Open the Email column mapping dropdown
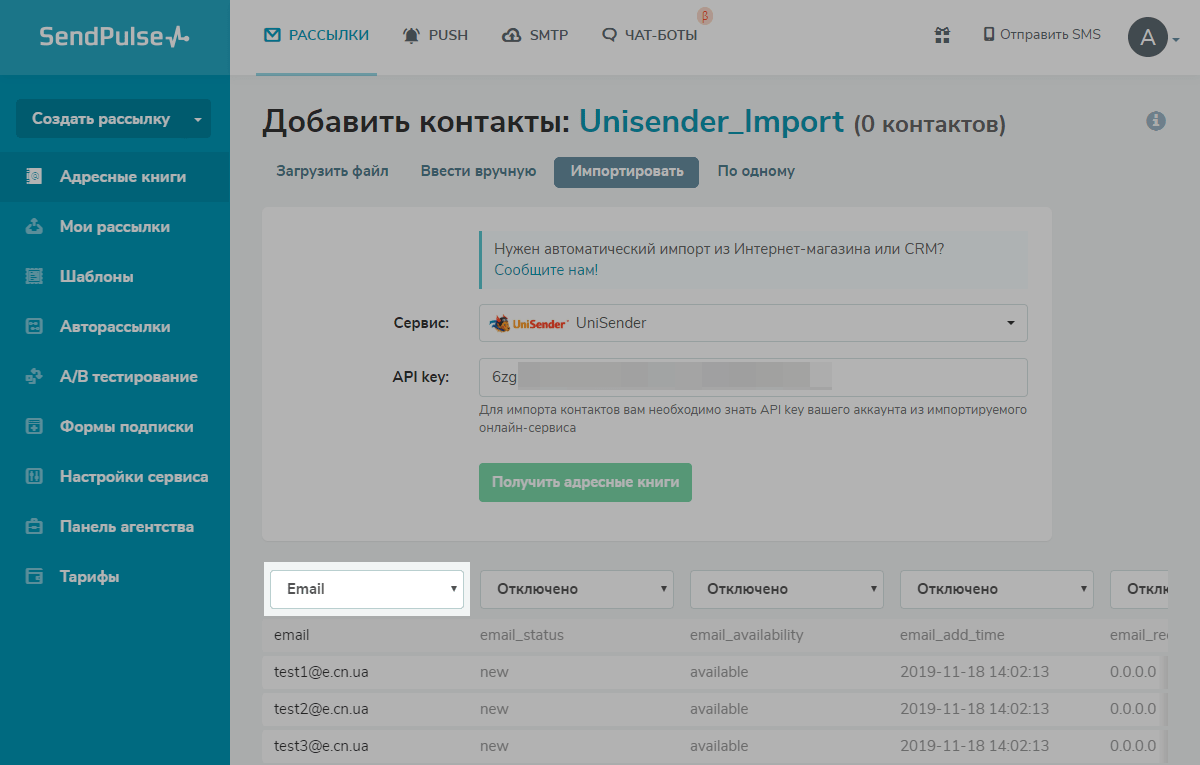This screenshot has height=765, width=1200. (x=367, y=589)
